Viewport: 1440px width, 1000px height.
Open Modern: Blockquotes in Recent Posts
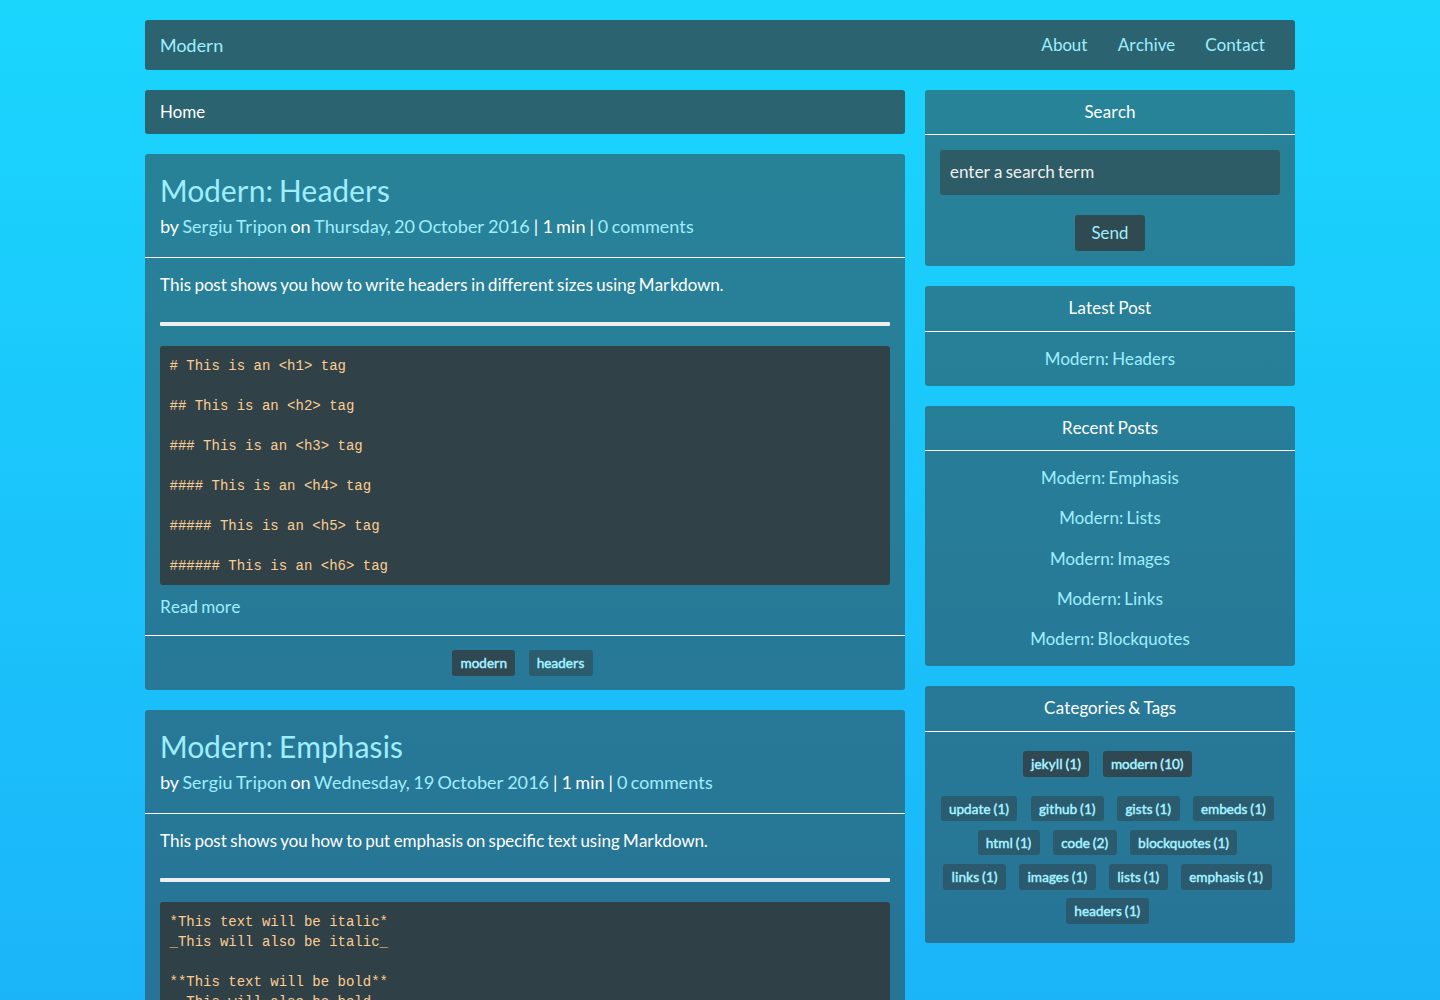[1109, 639]
